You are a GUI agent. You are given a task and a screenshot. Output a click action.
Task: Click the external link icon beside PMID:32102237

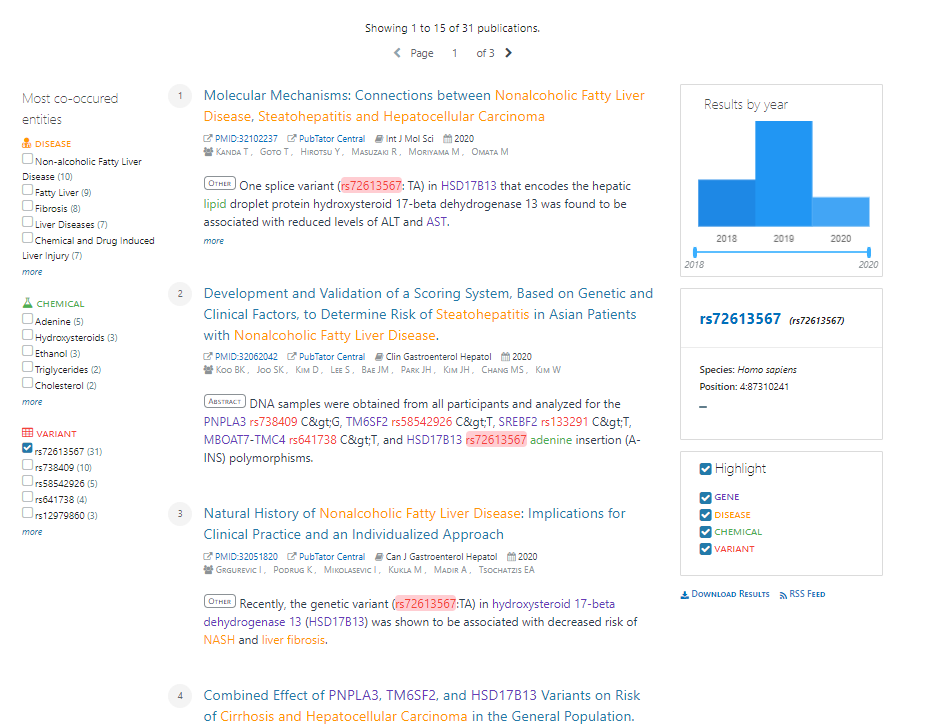[x=206, y=139]
